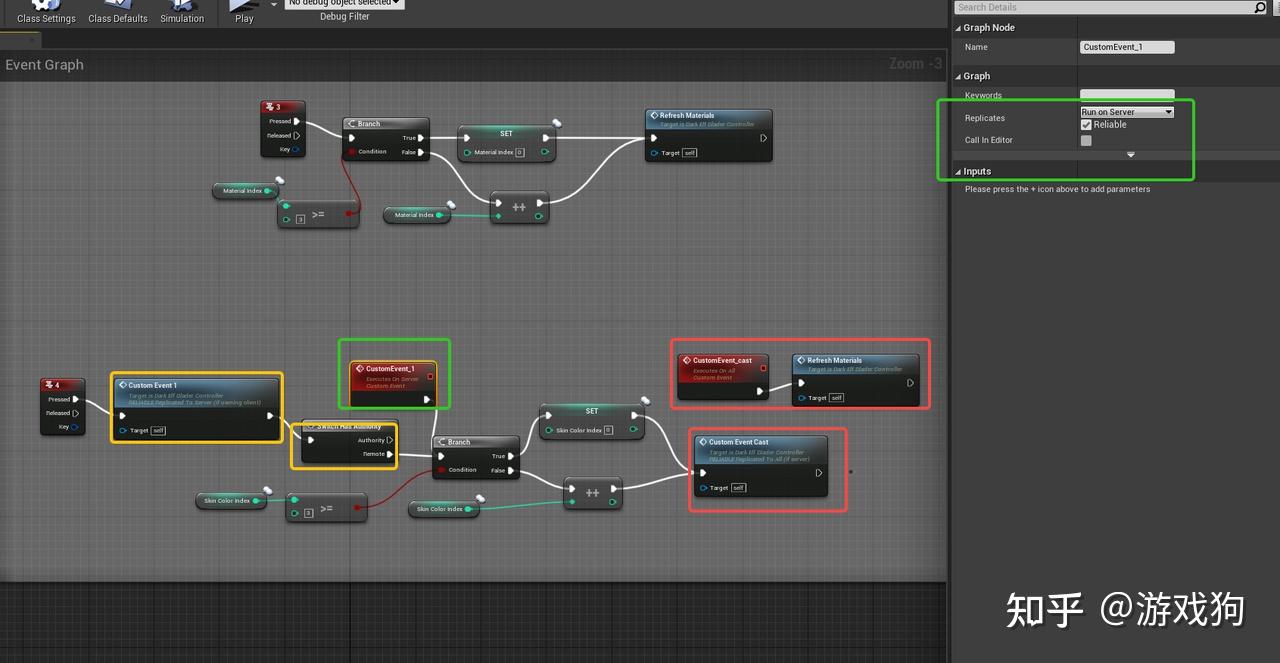The width and height of the screenshot is (1280, 663).
Task: Click Target self field on Custom Event 1 node
Action: 158,431
